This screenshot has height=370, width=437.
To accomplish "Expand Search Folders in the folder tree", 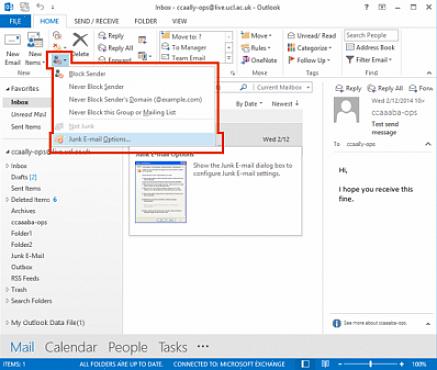I will (7, 301).
